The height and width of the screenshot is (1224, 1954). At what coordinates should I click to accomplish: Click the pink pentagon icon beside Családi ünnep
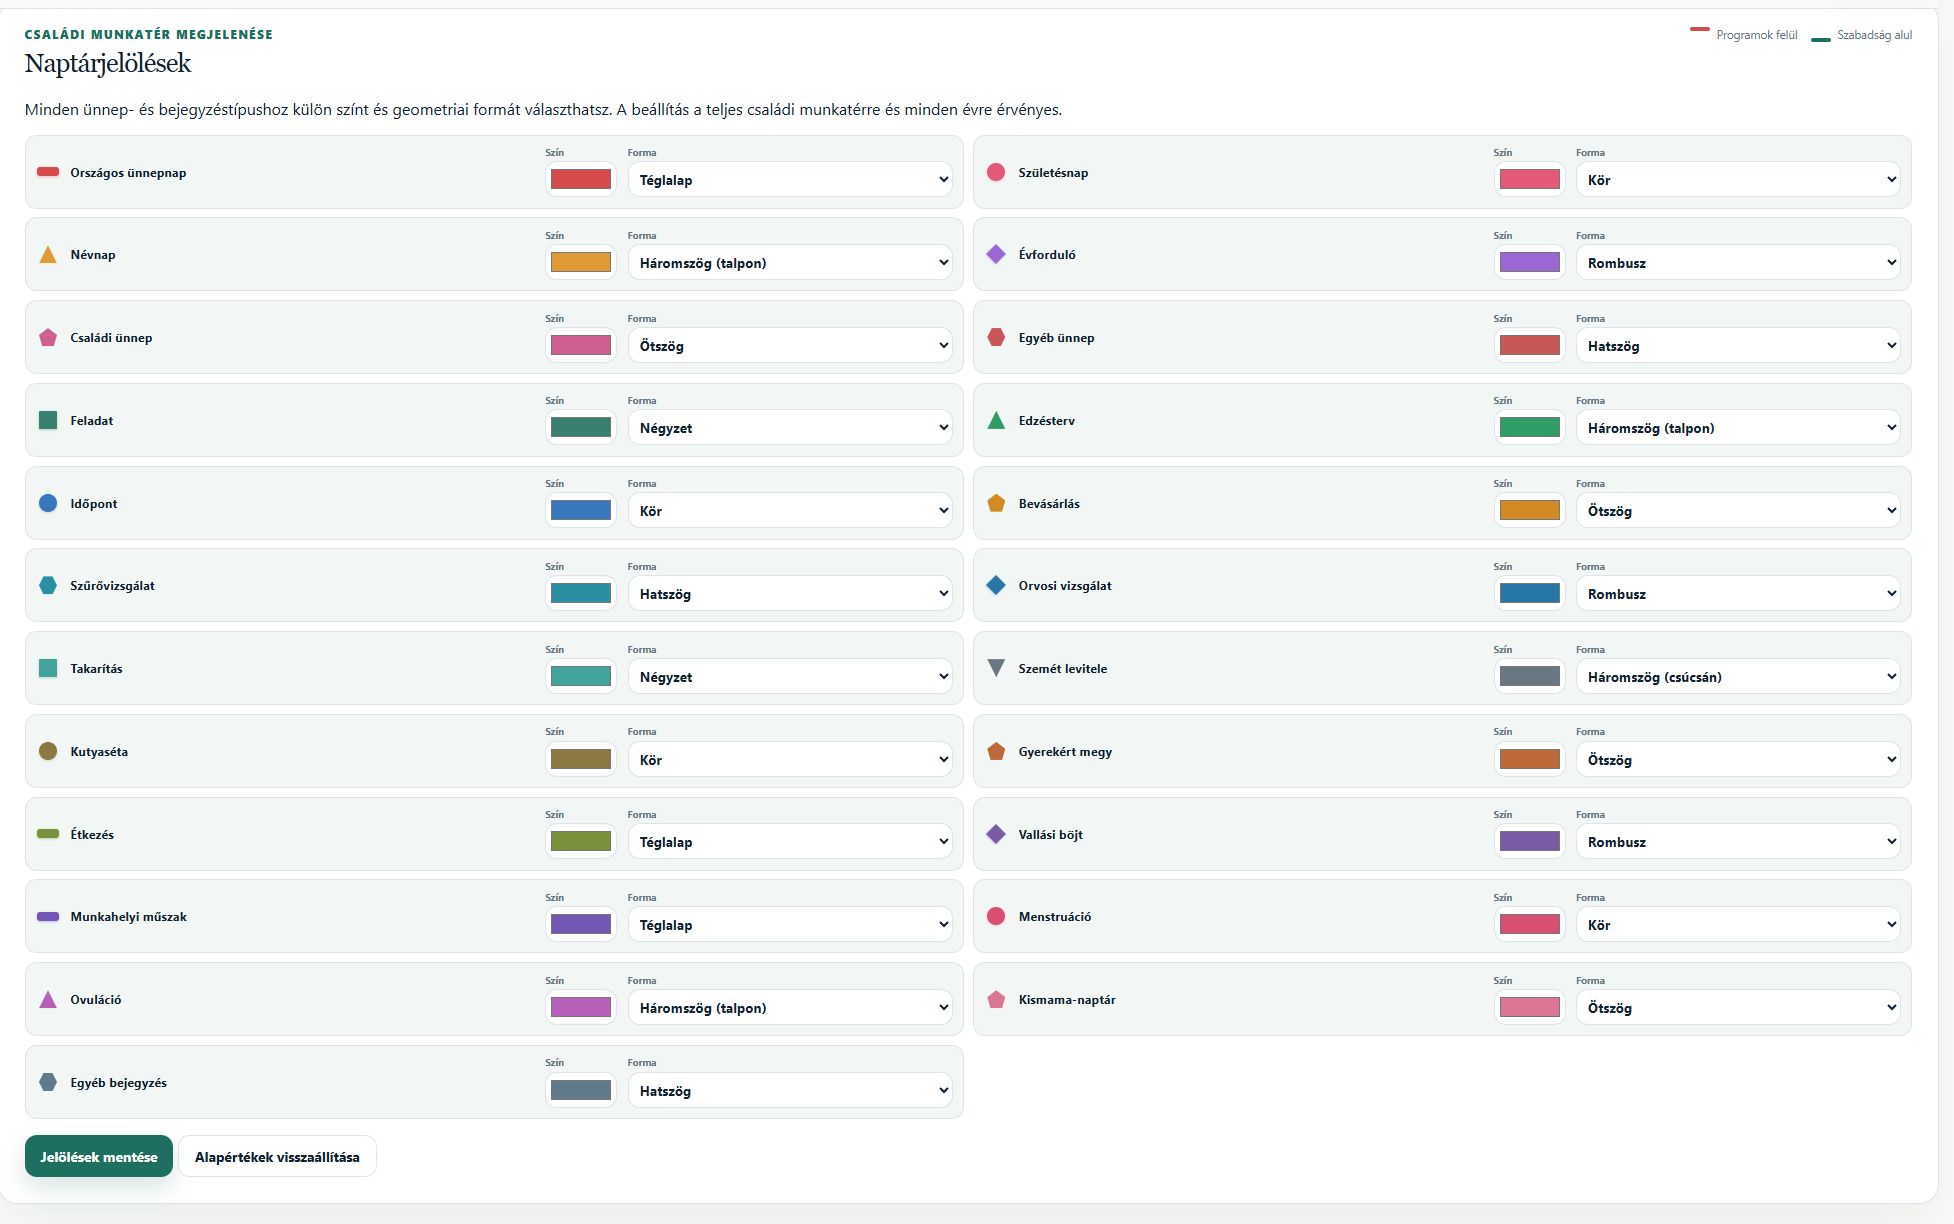tap(47, 338)
